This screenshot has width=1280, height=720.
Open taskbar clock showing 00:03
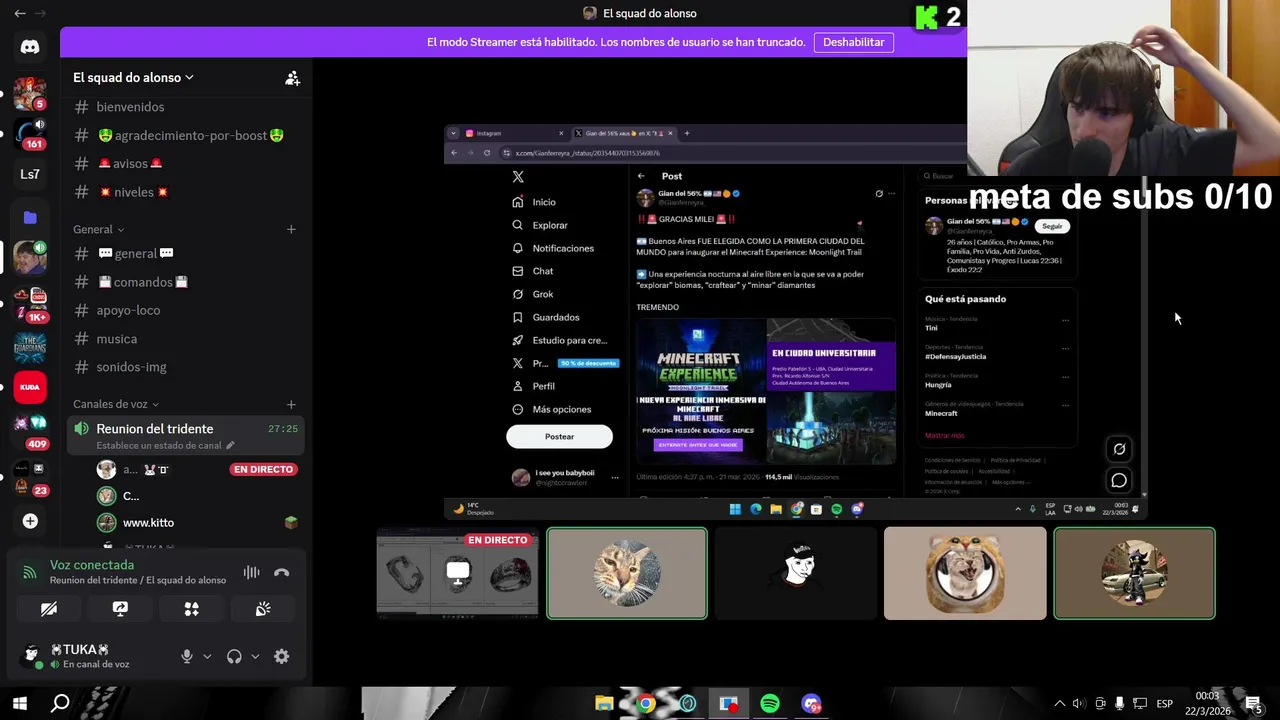[1207, 703]
